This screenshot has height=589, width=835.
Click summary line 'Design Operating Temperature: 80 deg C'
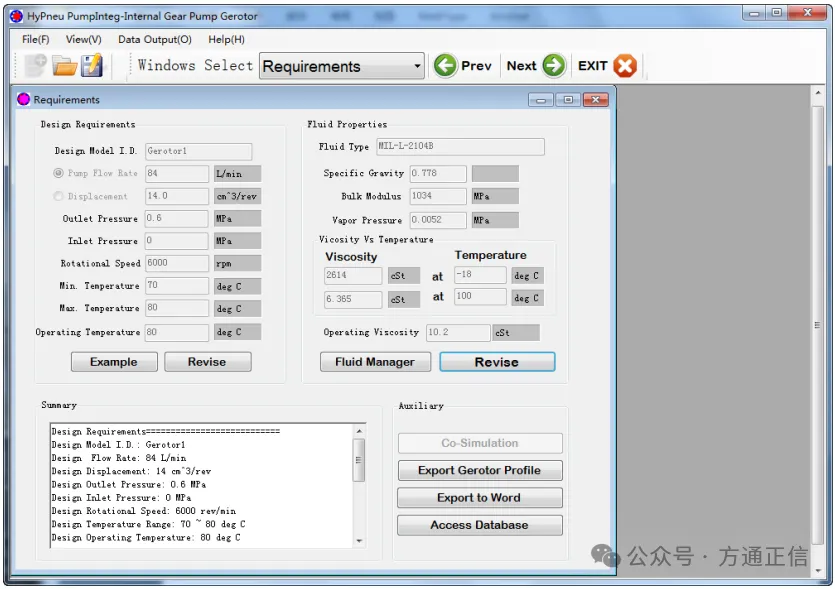click(x=146, y=538)
